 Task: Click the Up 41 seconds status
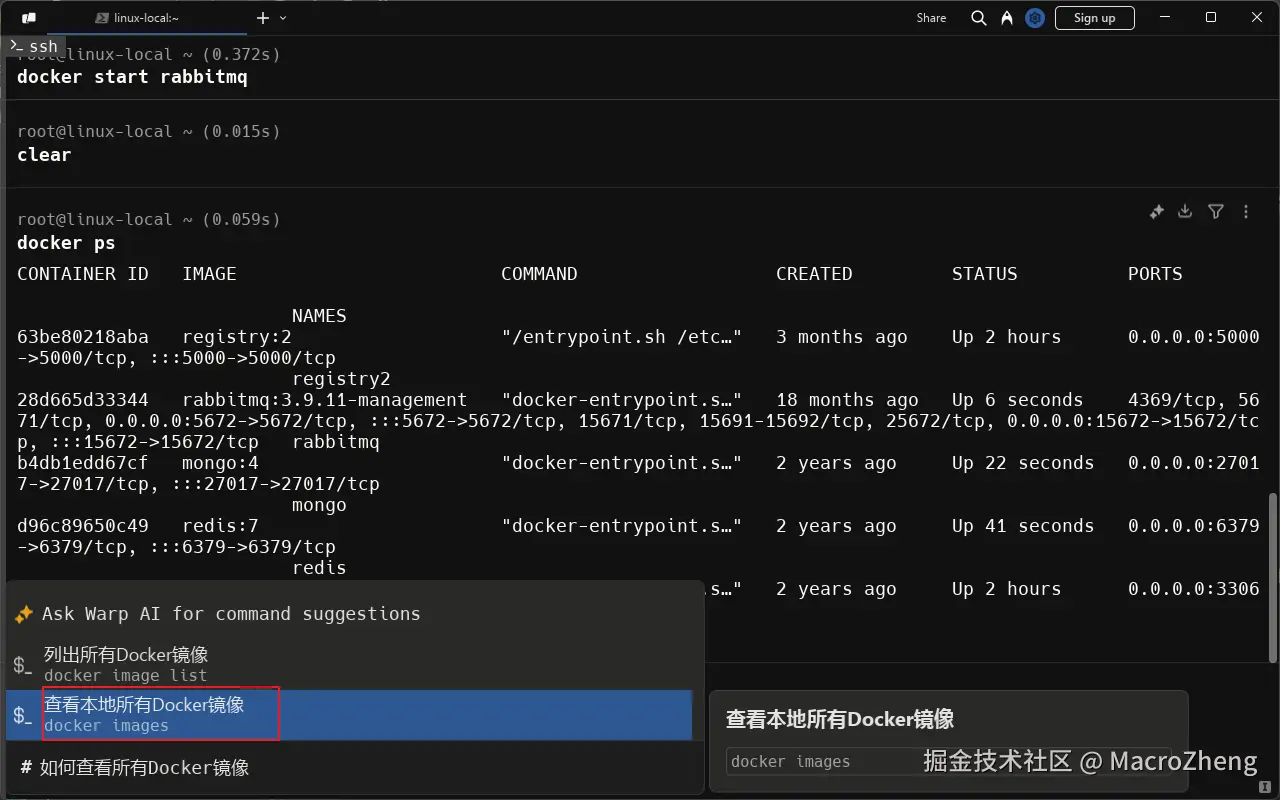click(1023, 526)
